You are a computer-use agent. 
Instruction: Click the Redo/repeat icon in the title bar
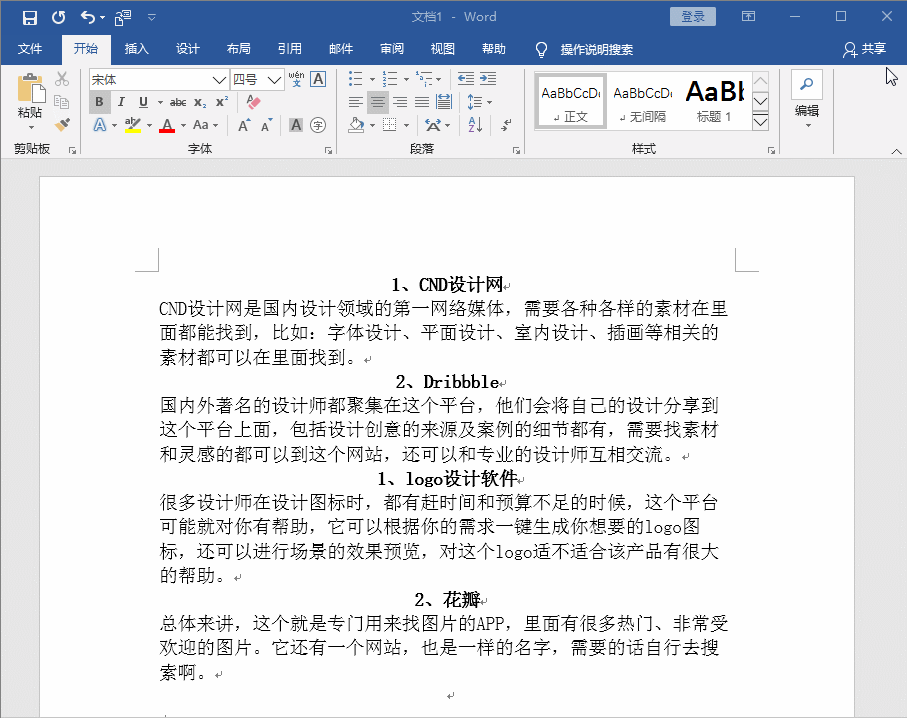(58, 17)
